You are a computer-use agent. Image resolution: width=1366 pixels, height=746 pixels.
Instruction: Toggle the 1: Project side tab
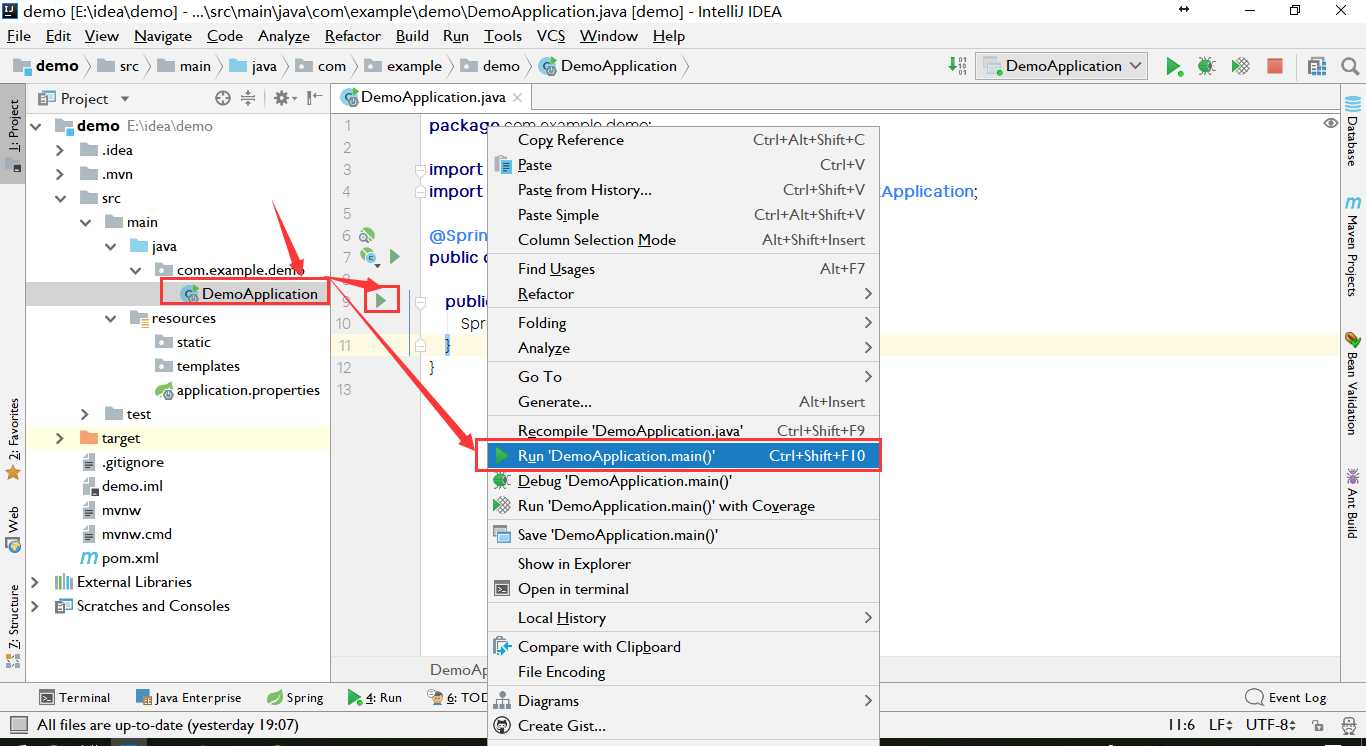(13, 136)
